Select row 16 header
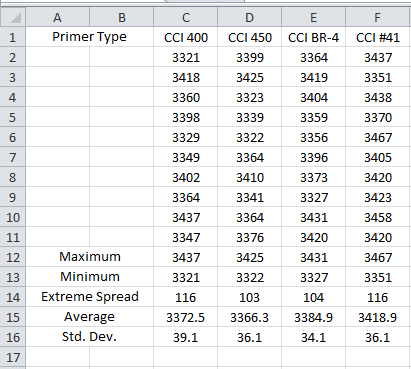This screenshot has width=411, height=369. 13,337
